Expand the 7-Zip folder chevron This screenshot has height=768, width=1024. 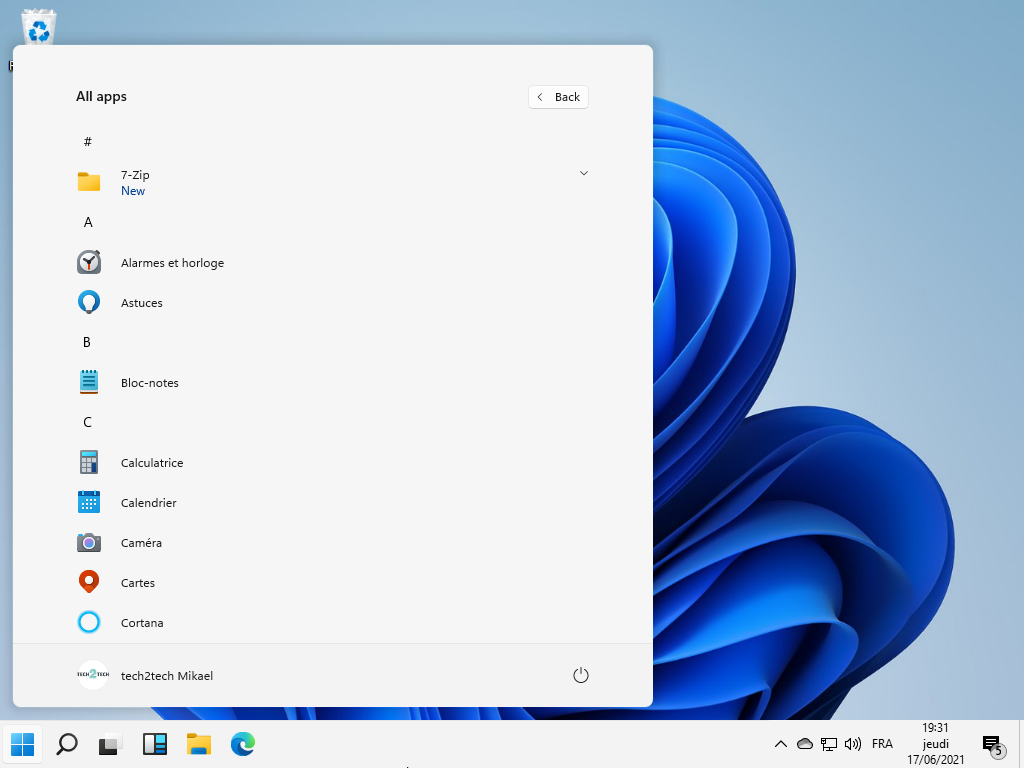click(584, 173)
